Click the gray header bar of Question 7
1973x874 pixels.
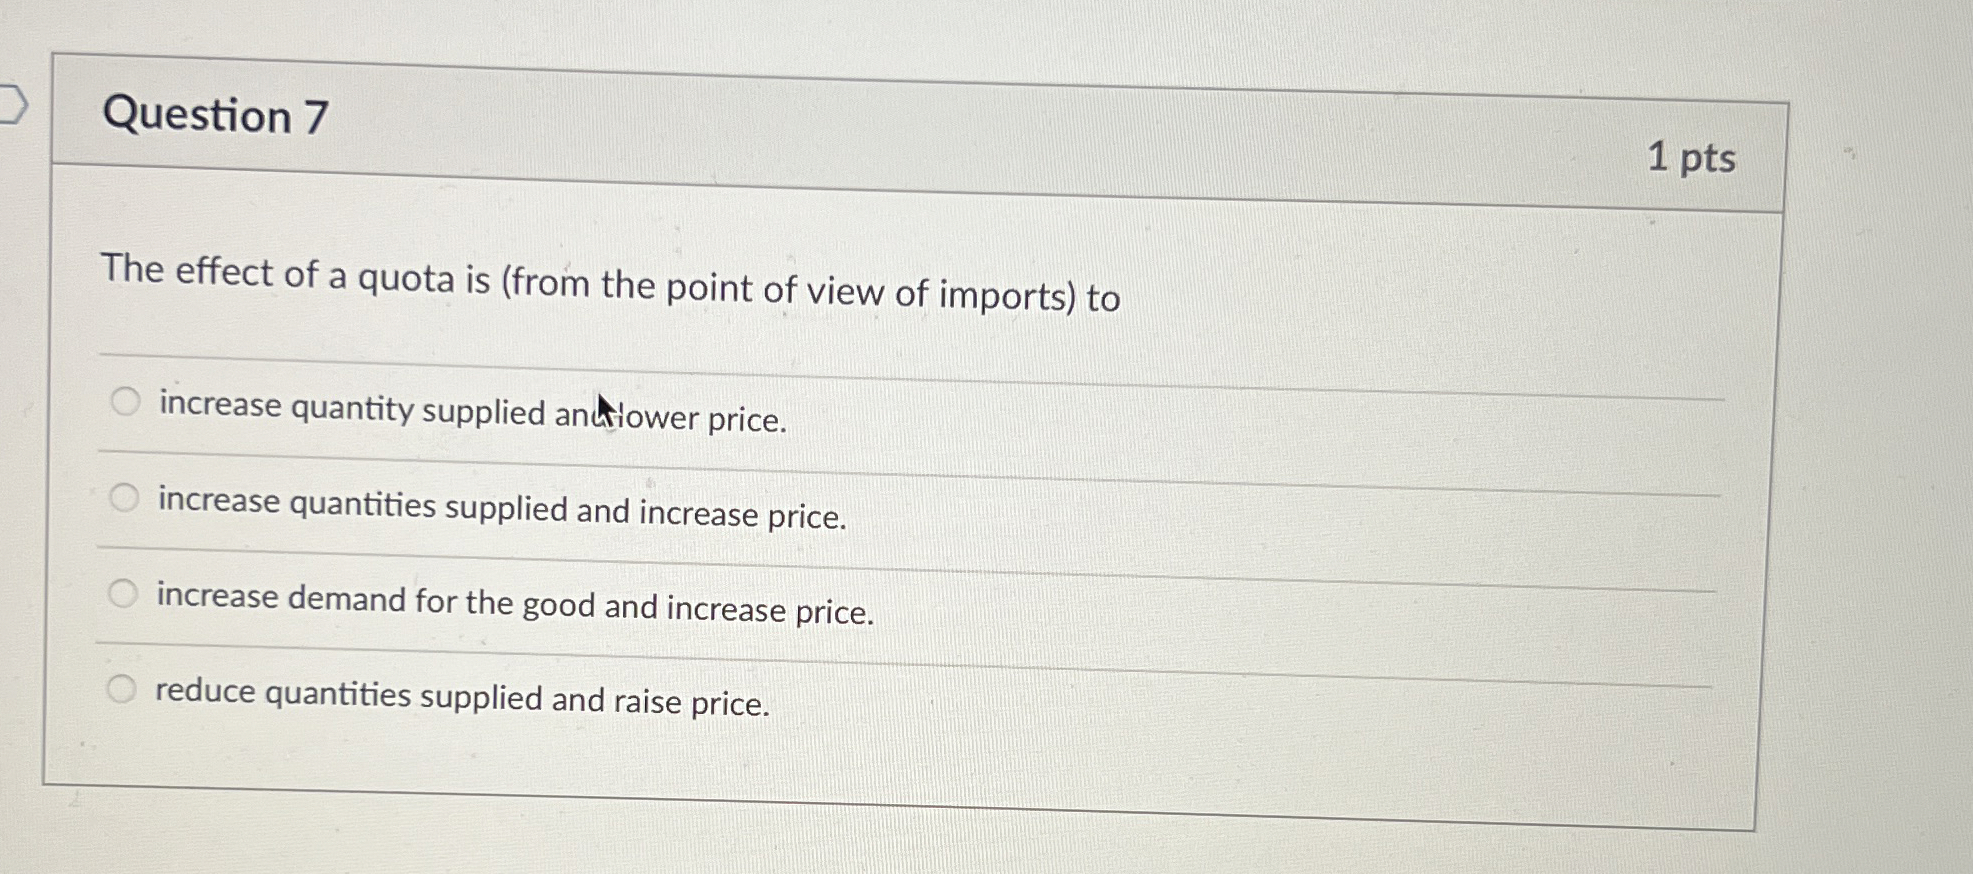click(900, 130)
